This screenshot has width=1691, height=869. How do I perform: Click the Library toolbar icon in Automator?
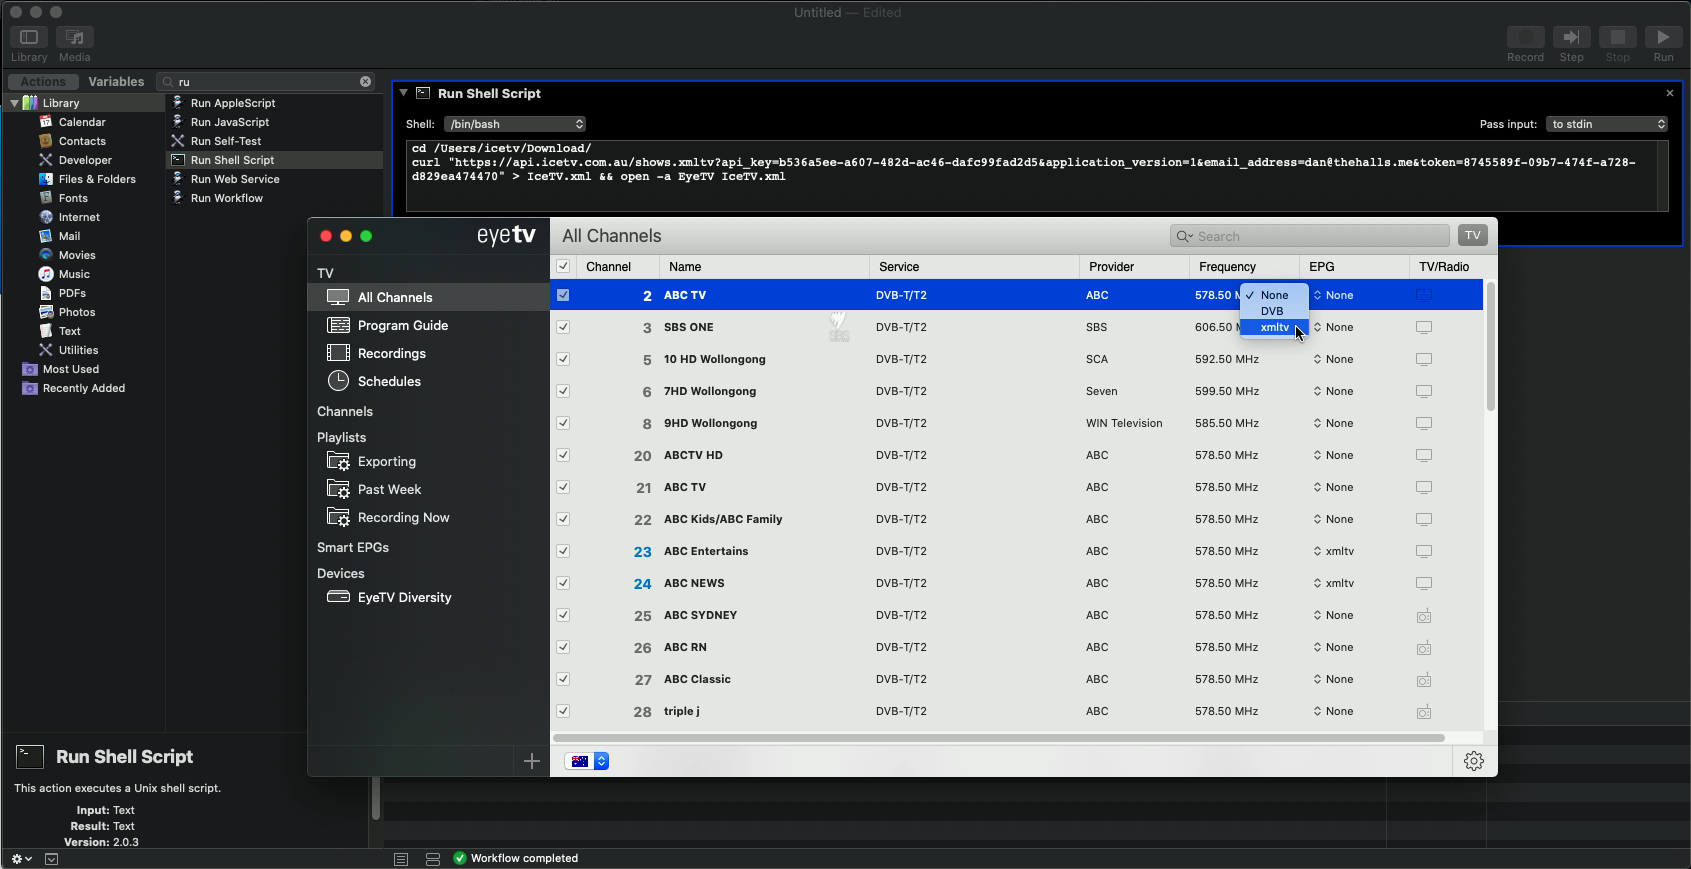coord(29,37)
